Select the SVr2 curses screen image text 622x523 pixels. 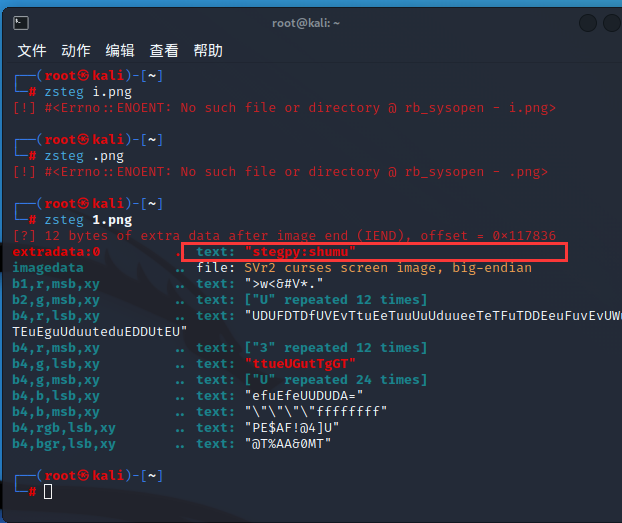pyautogui.click(x=388, y=268)
